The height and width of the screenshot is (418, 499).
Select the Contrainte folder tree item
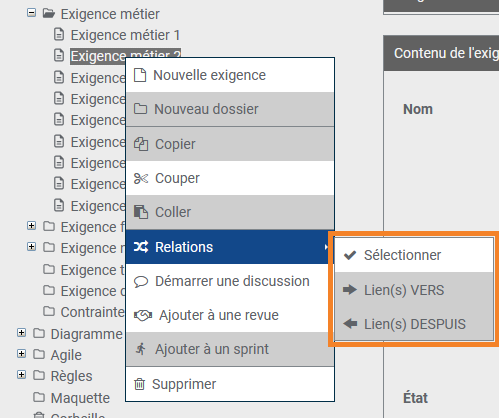pyautogui.click(x=92, y=312)
